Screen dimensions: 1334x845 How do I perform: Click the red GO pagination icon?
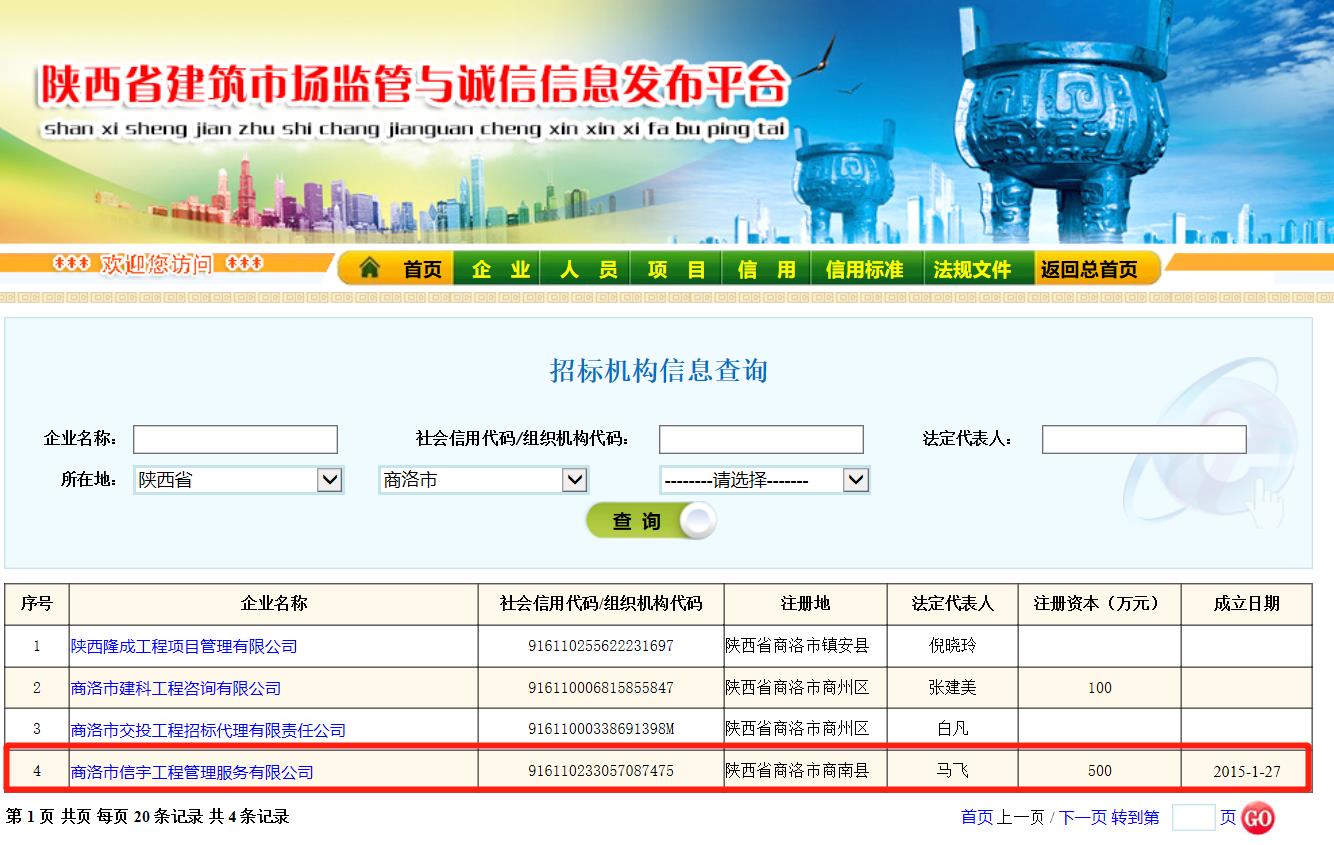(1257, 818)
